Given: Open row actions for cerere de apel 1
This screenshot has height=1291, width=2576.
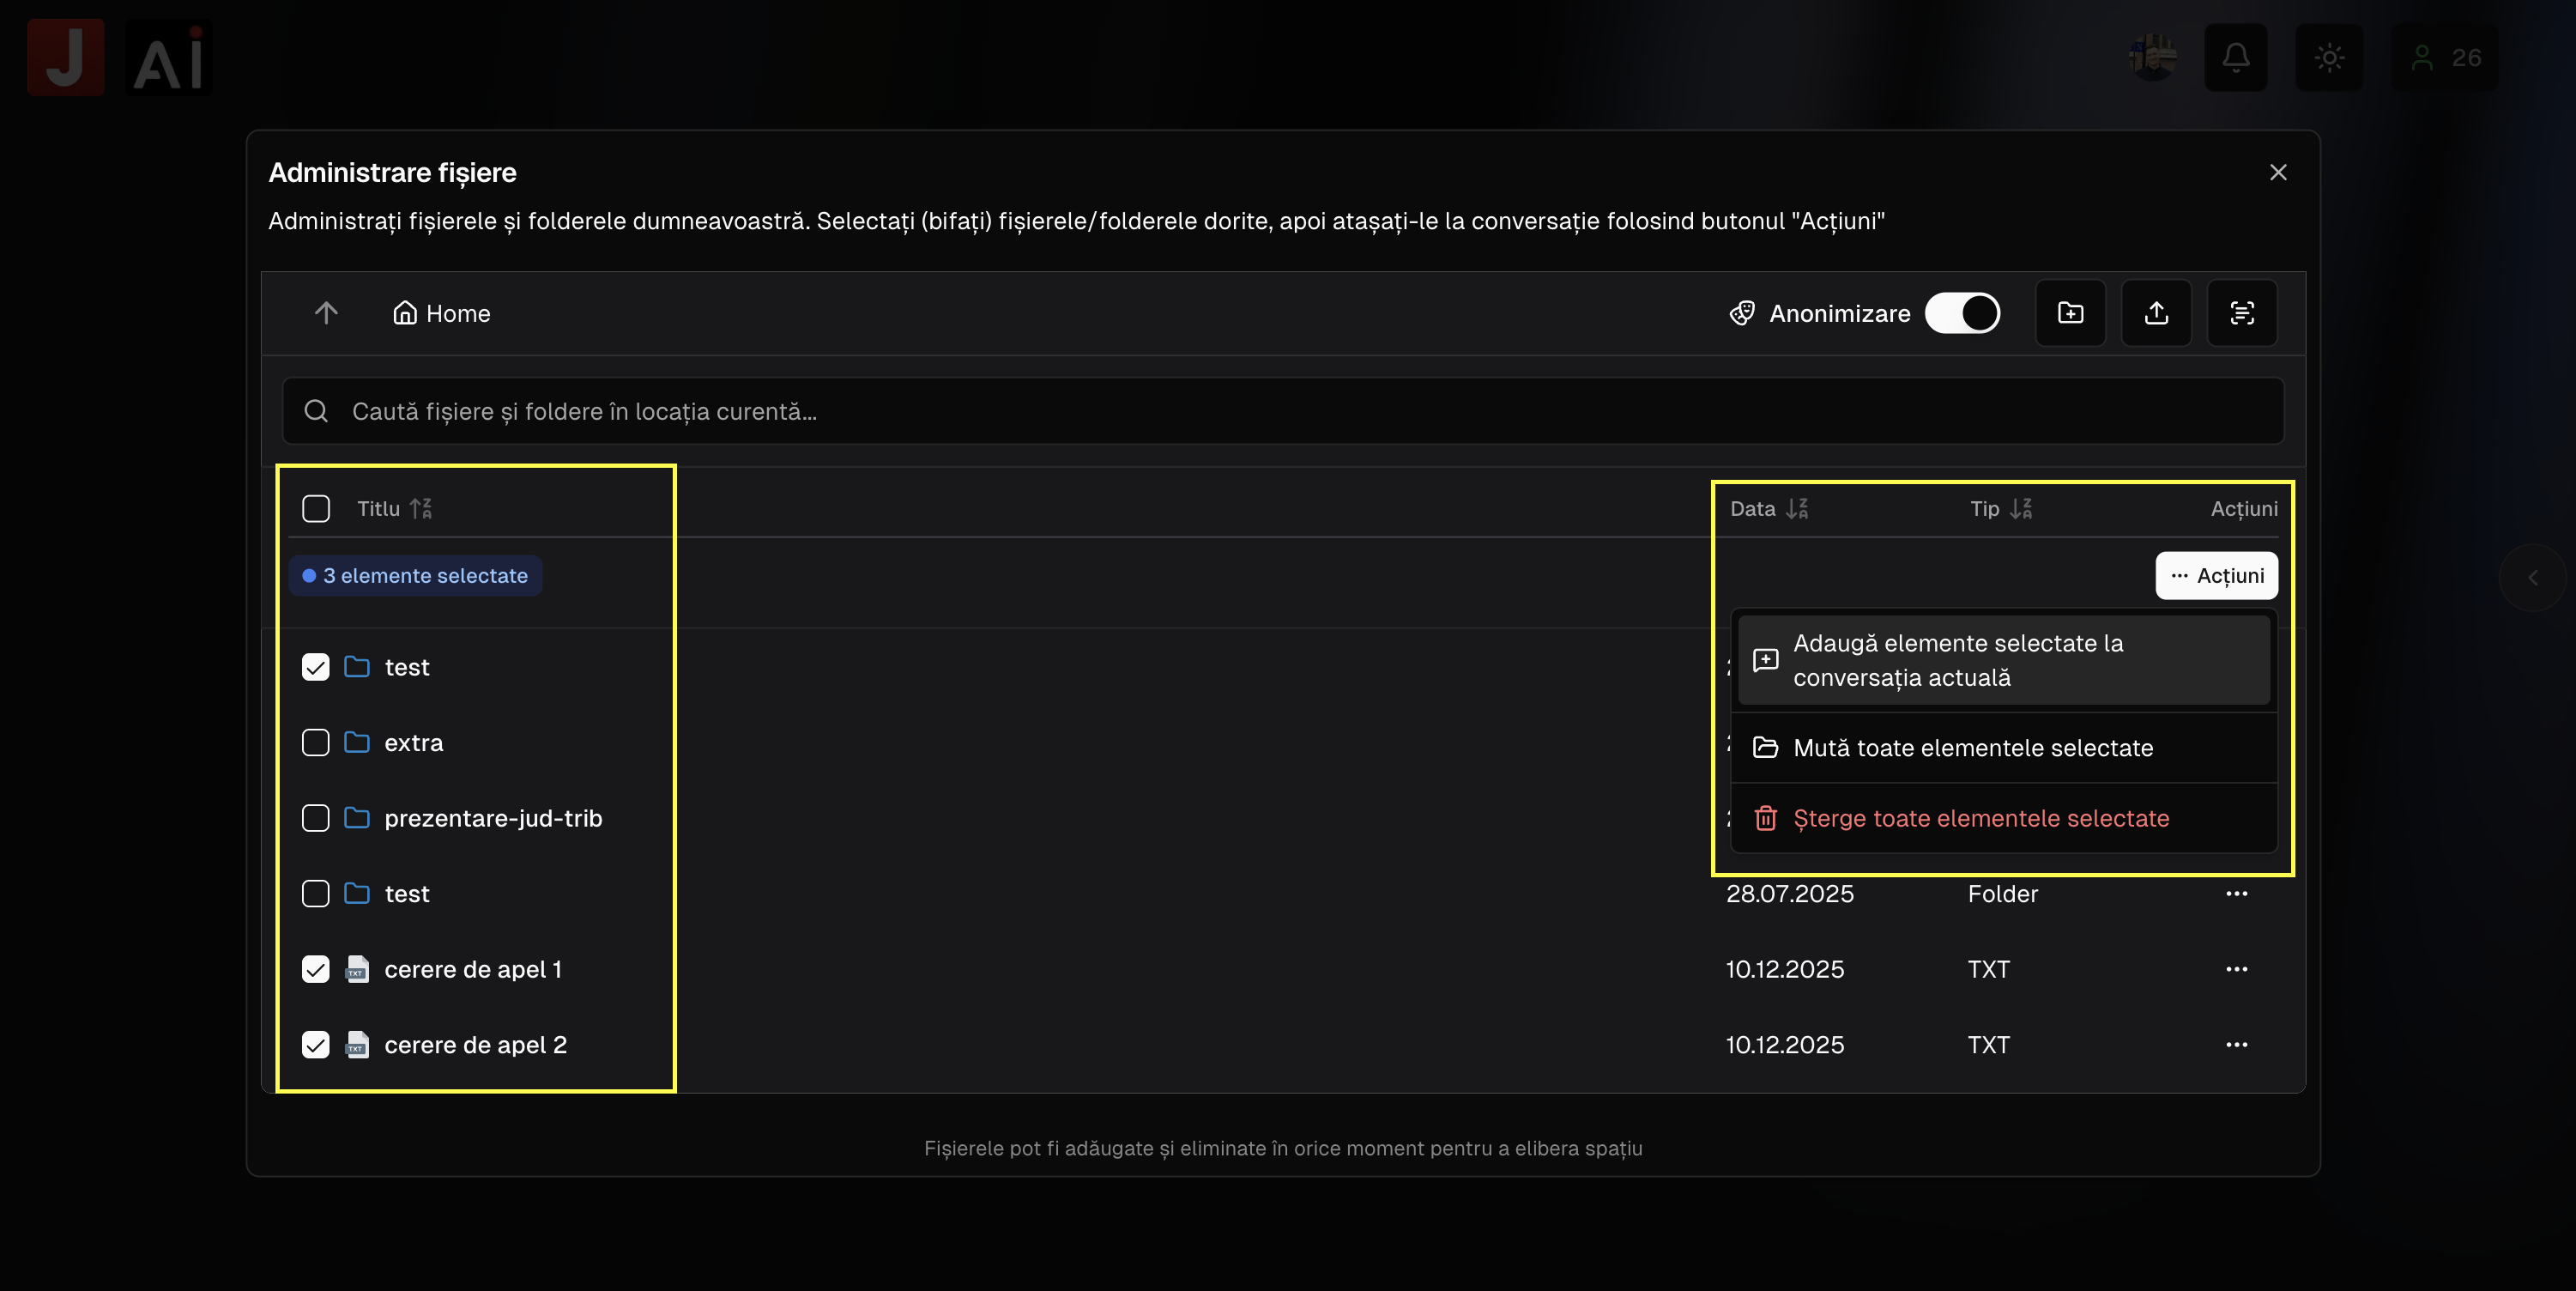Looking at the screenshot, I should (2237, 969).
